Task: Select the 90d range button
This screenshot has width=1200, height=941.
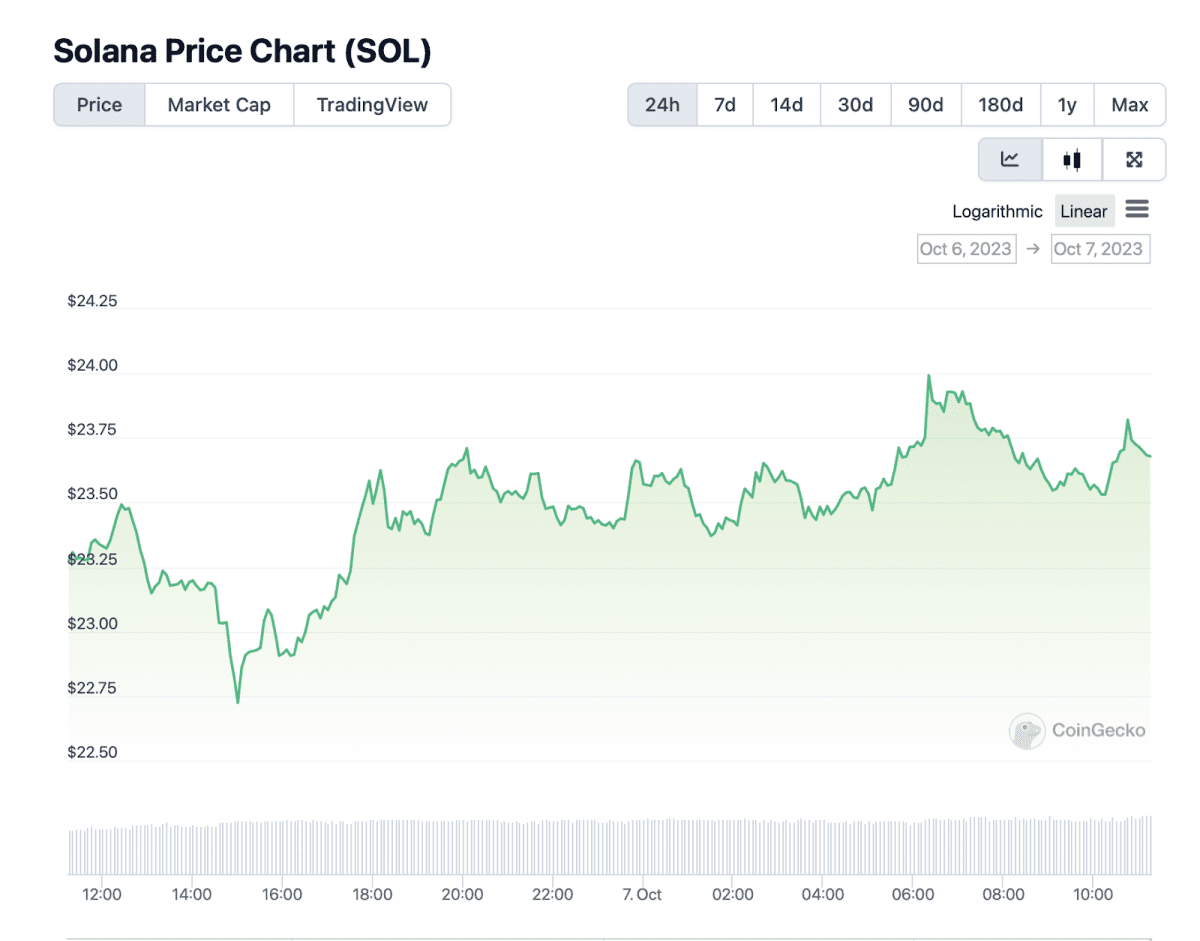Action: [925, 104]
